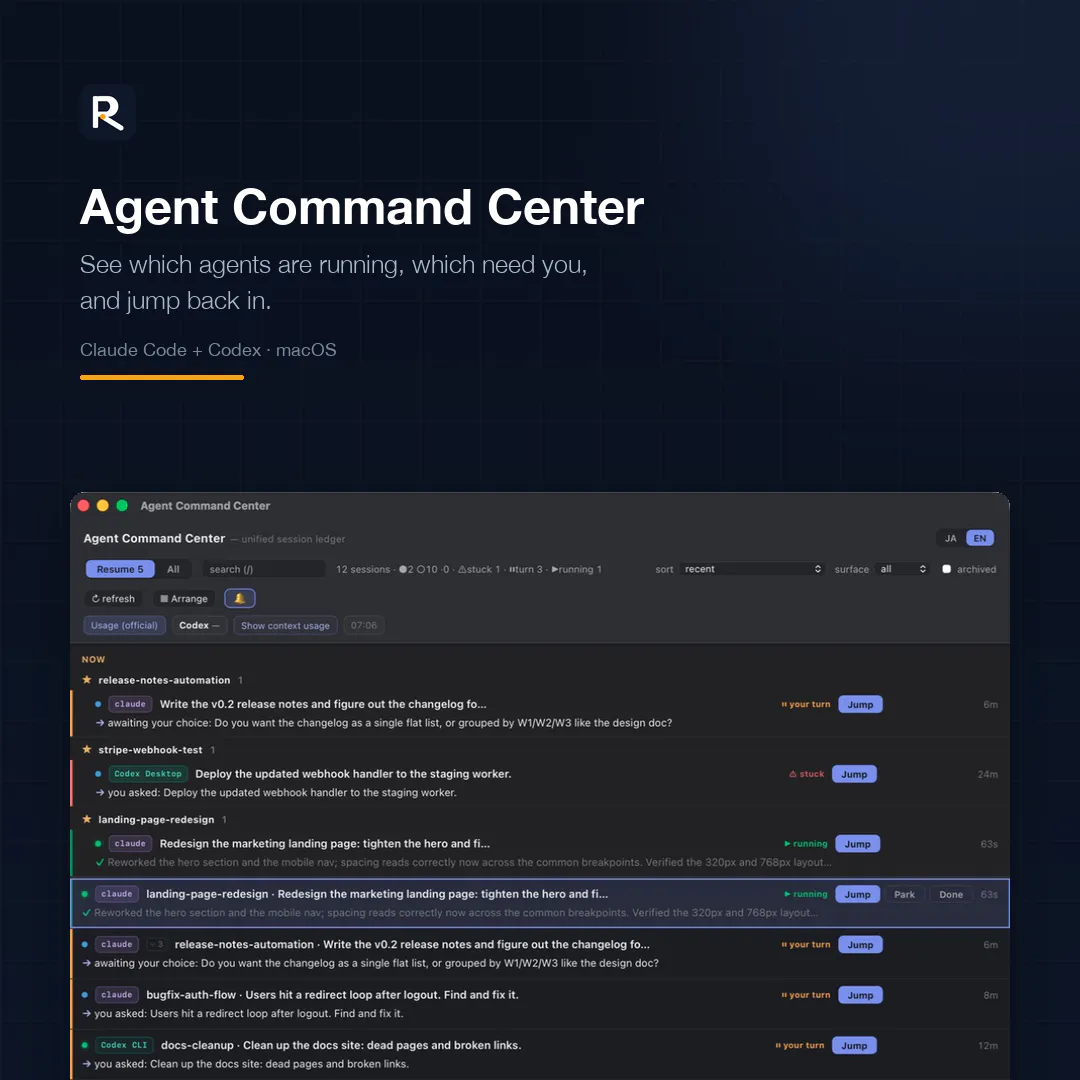The width and height of the screenshot is (1080, 1080).
Task: Click the 8m elapsed time
Action: (990, 995)
